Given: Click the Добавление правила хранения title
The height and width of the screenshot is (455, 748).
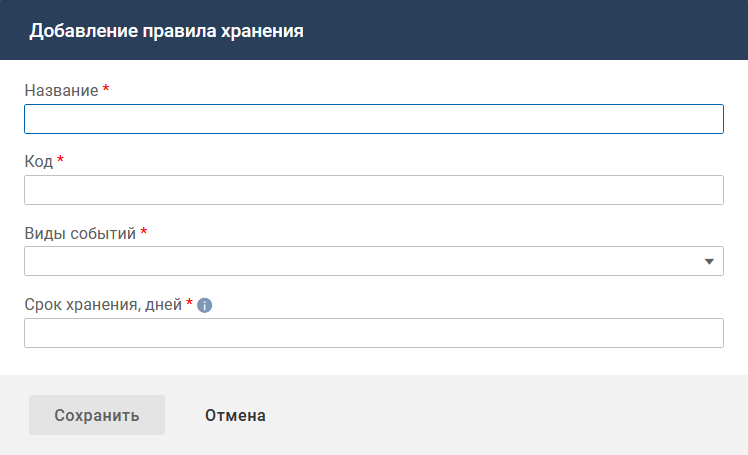Looking at the screenshot, I should [166, 31].
